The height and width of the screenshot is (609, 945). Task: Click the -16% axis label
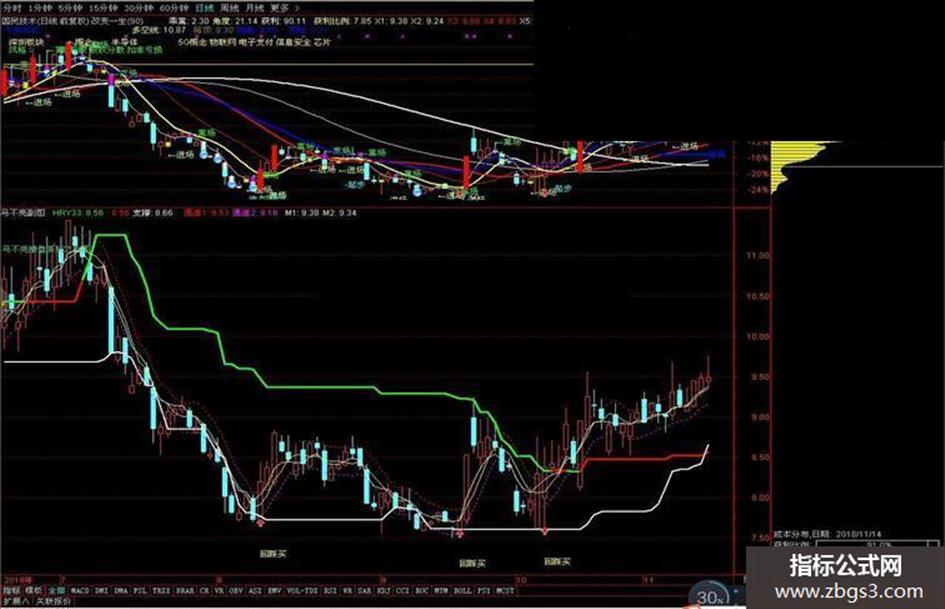(x=758, y=158)
